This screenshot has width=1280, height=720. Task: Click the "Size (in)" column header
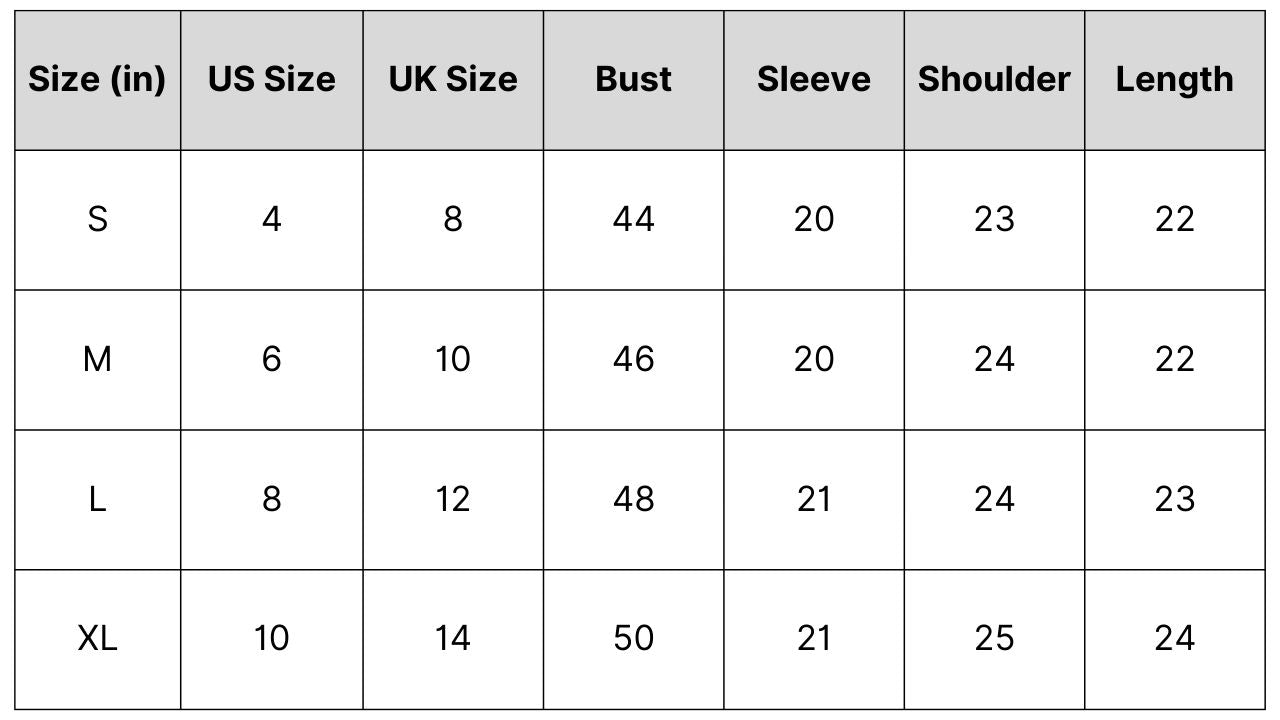click(97, 79)
